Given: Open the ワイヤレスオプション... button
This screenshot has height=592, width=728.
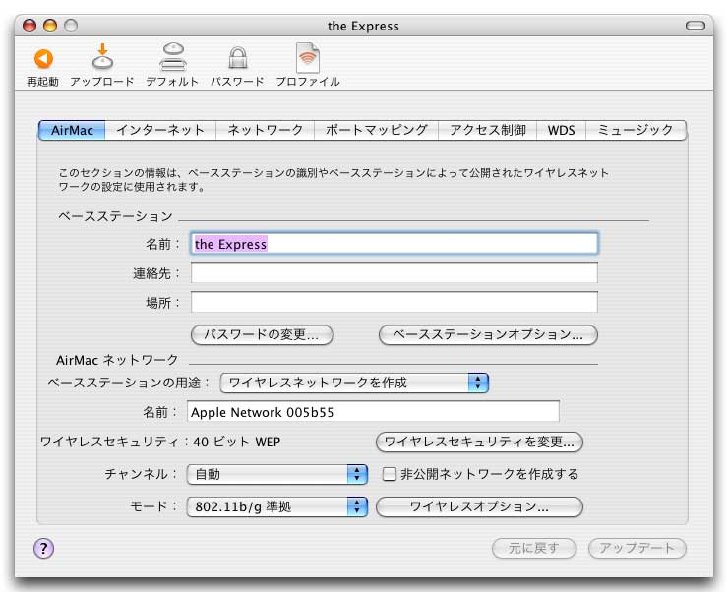Looking at the screenshot, I should (479, 507).
